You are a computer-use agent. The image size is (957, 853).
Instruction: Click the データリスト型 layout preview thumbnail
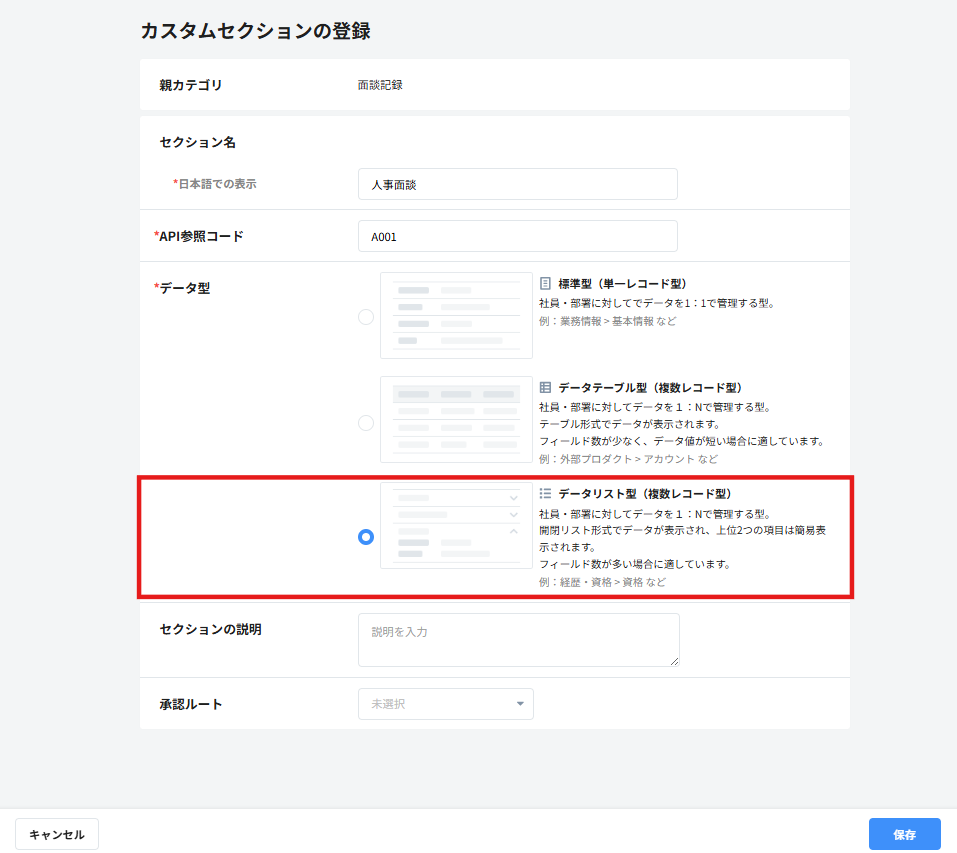[456, 526]
